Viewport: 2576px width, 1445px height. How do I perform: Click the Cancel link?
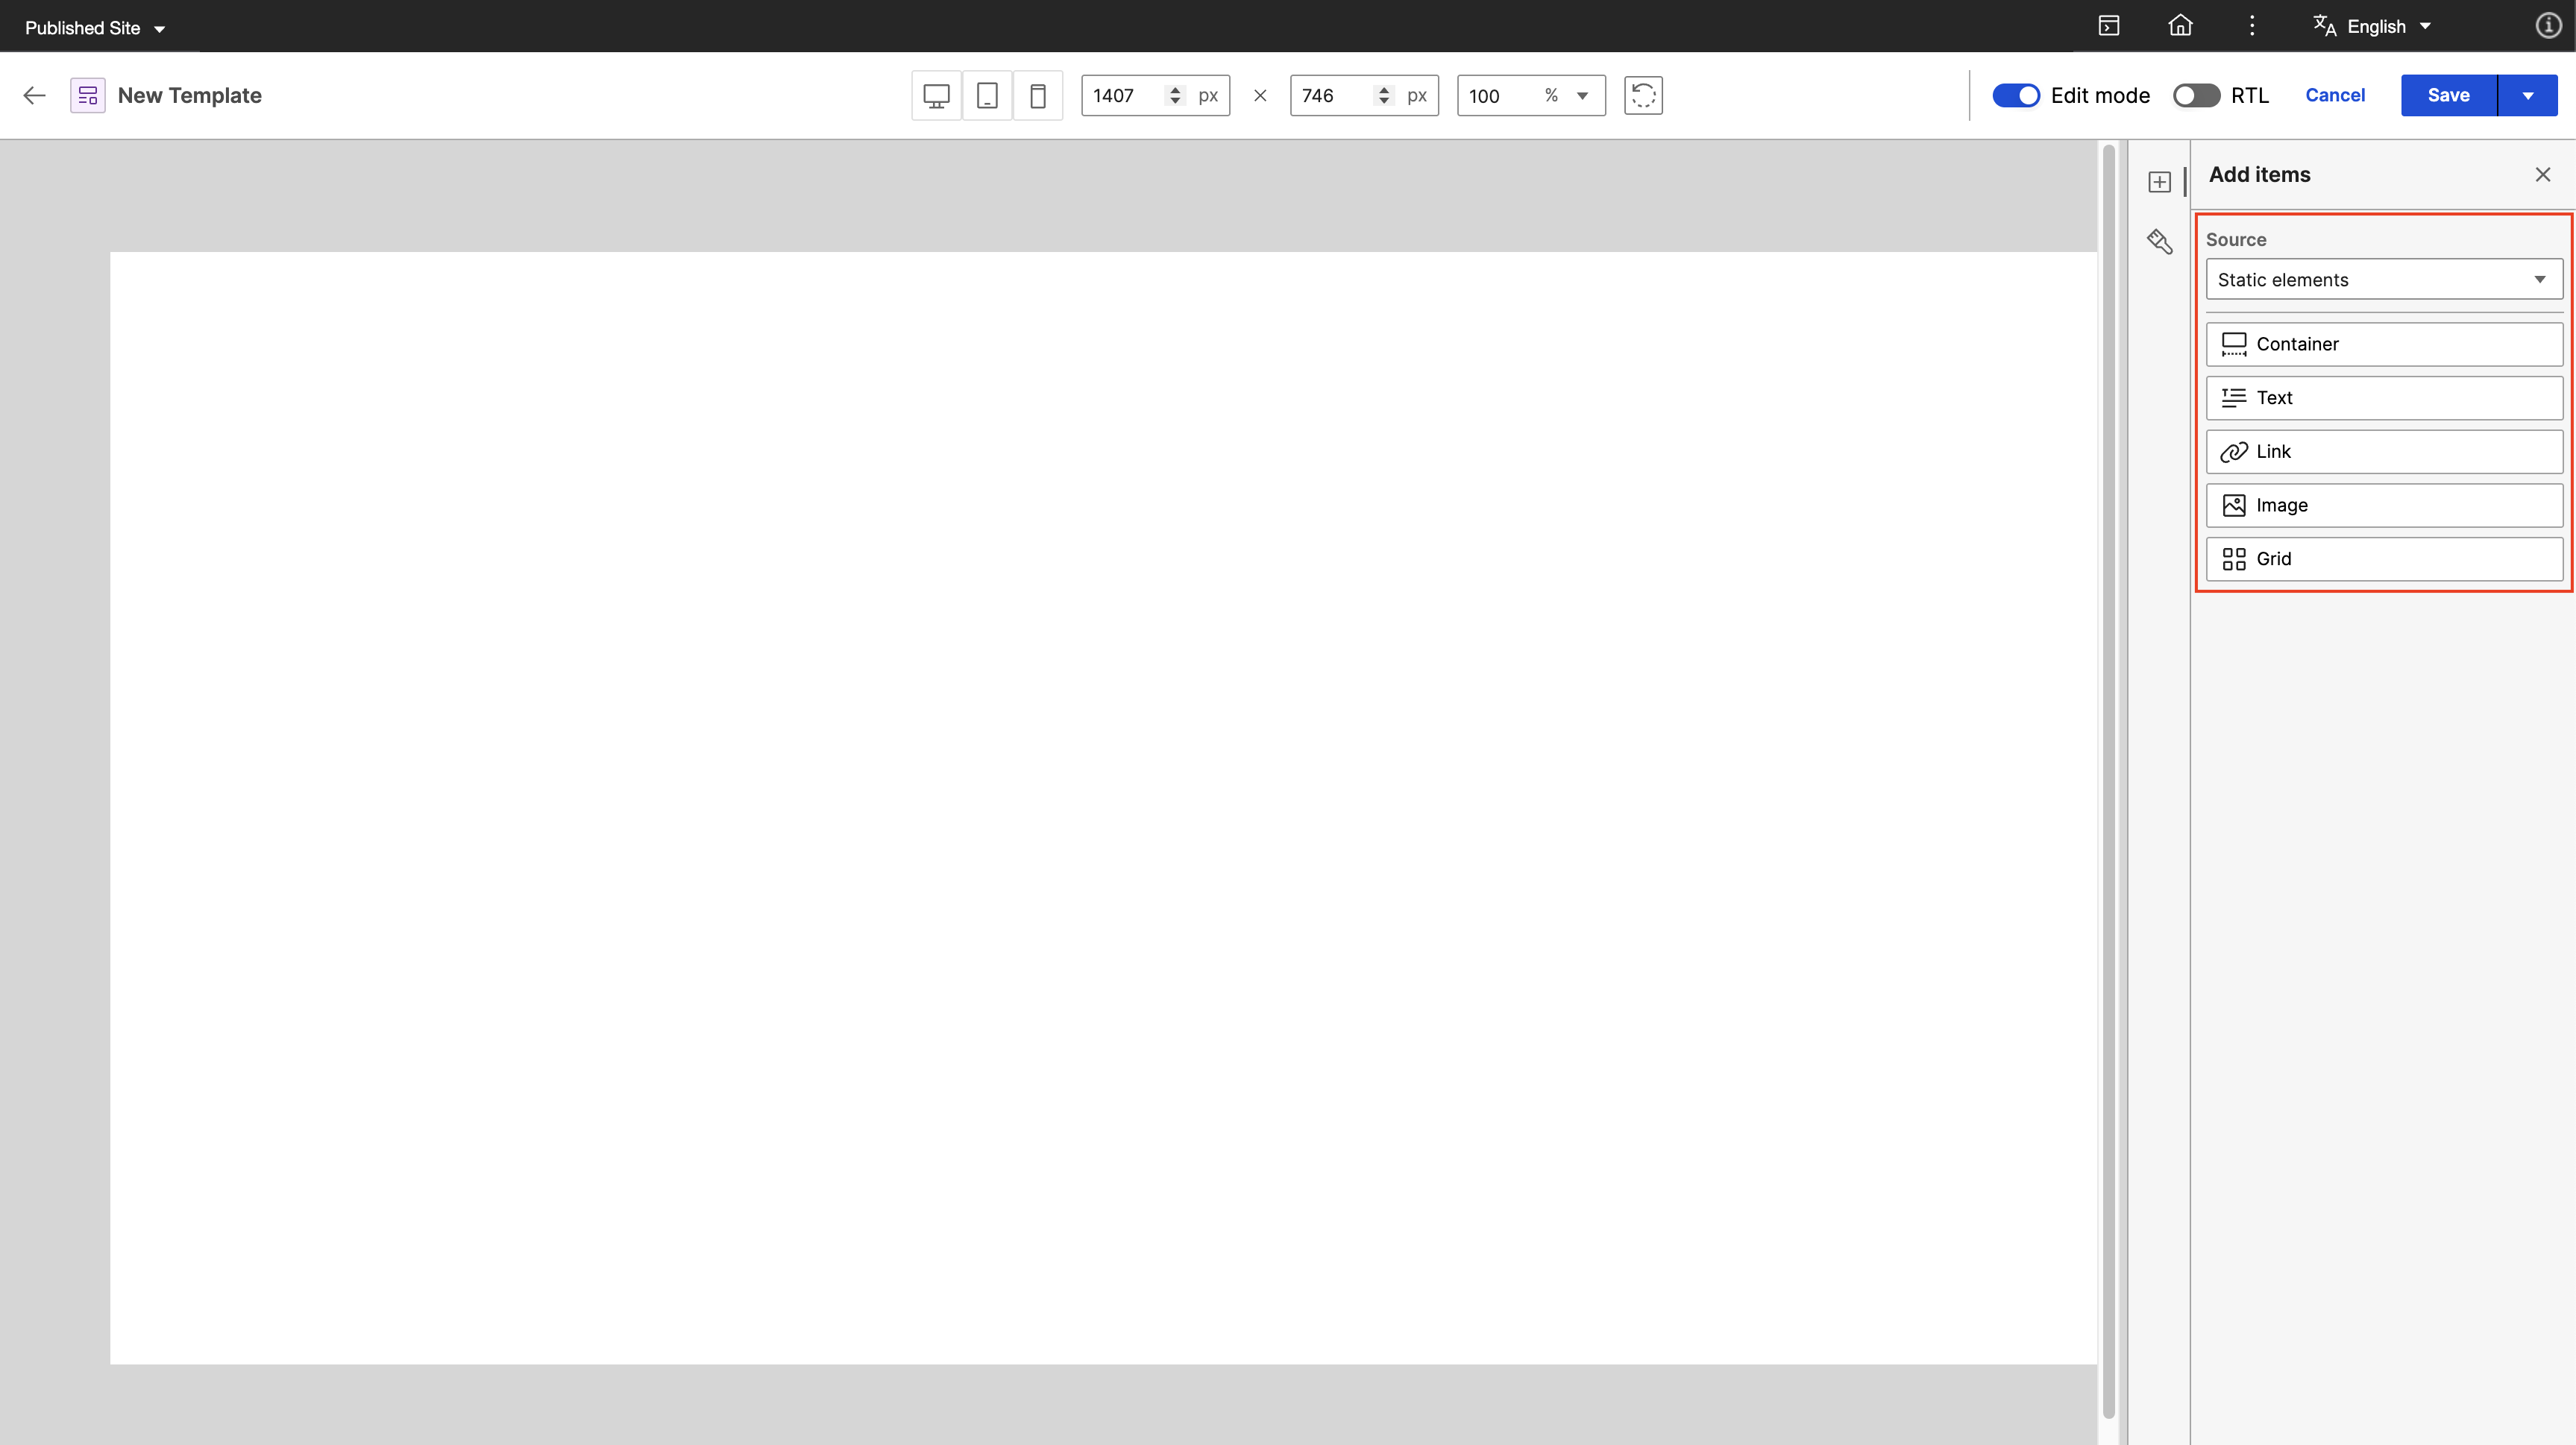coord(2335,96)
